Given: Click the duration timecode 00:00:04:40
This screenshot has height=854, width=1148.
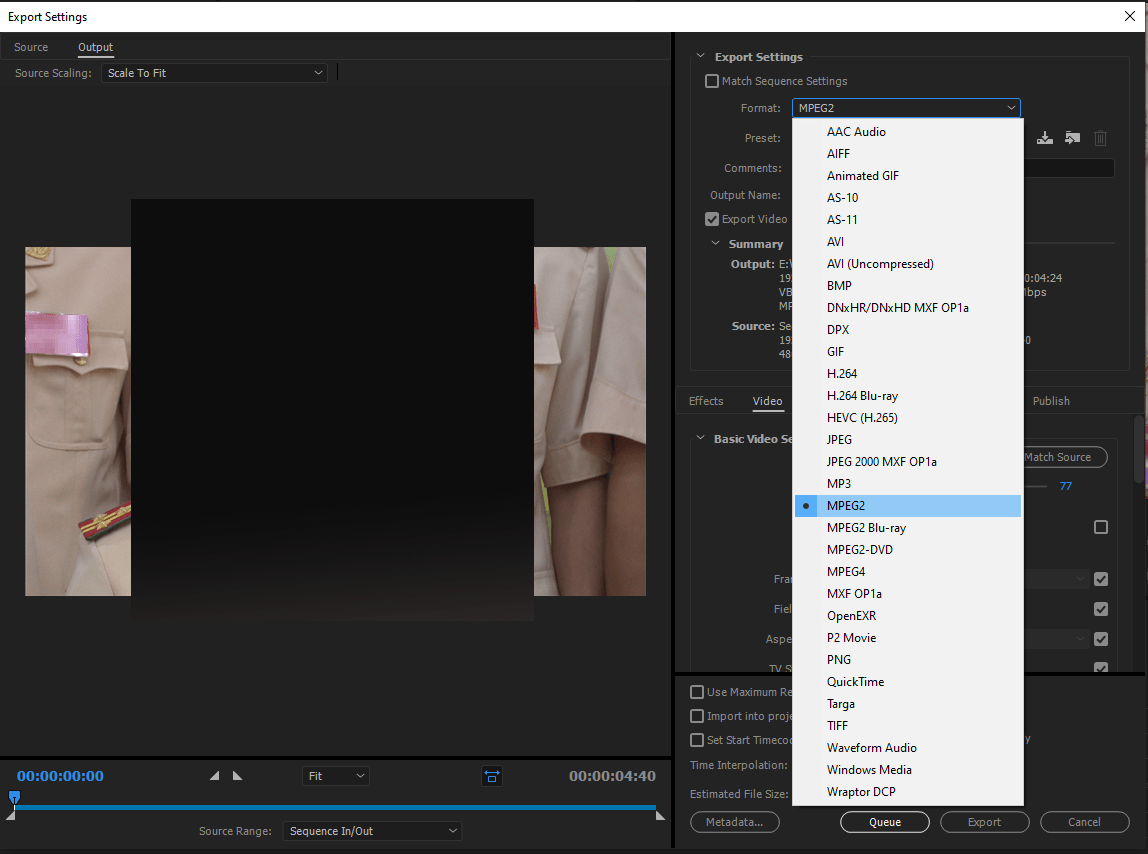Looking at the screenshot, I should (612, 776).
